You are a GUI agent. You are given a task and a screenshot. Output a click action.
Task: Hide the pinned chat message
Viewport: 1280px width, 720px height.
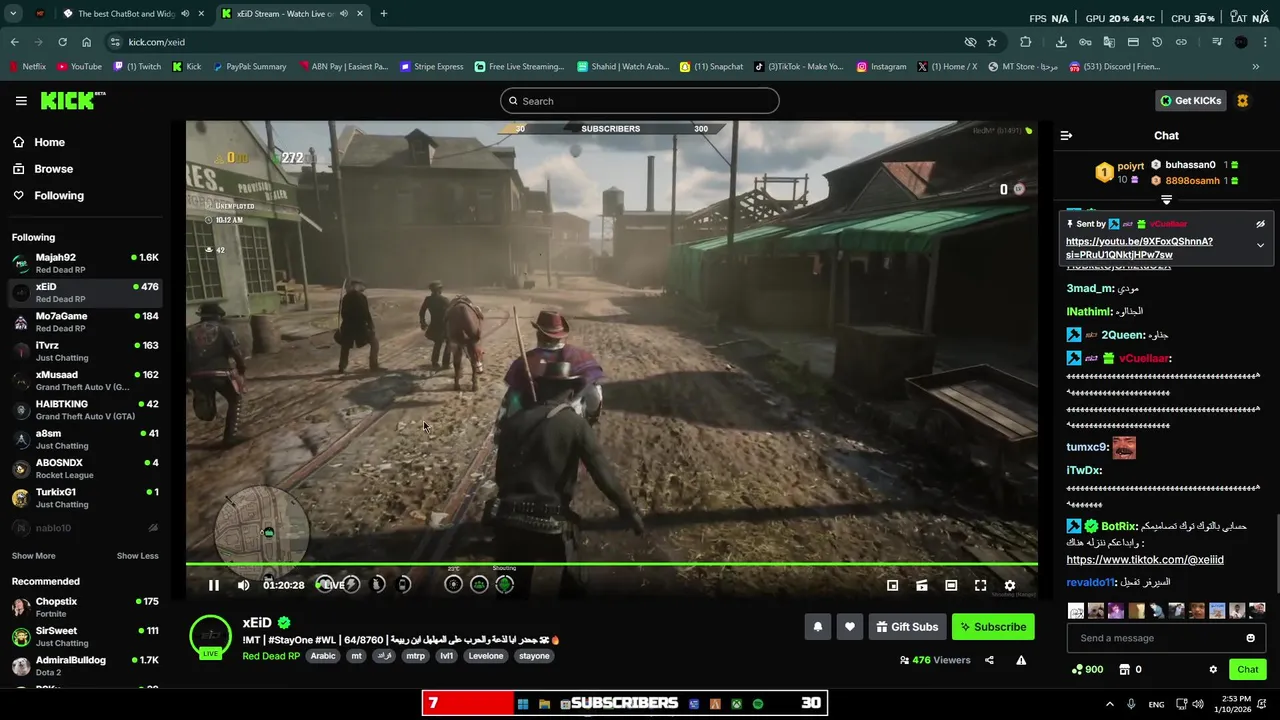[x=1260, y=224]
